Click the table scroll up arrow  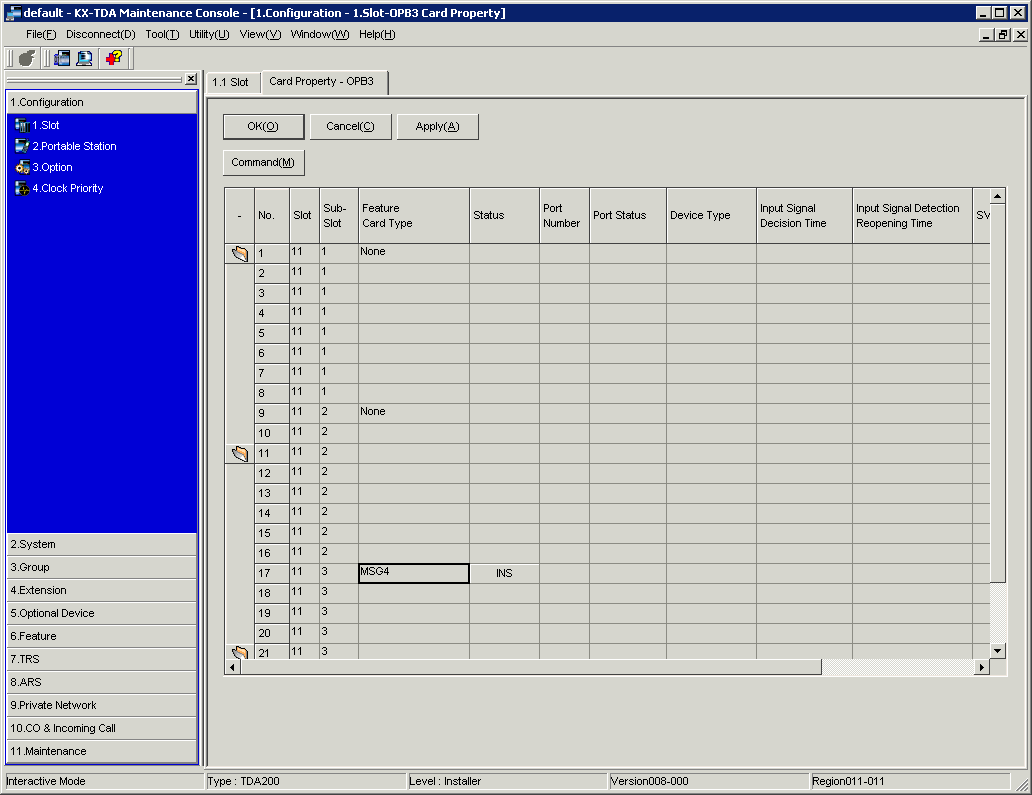(x=998, y=196)
